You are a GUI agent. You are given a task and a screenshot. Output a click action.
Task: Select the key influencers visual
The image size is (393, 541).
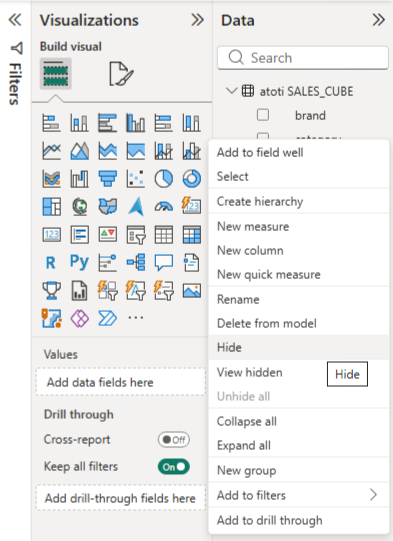pos(107,263)
